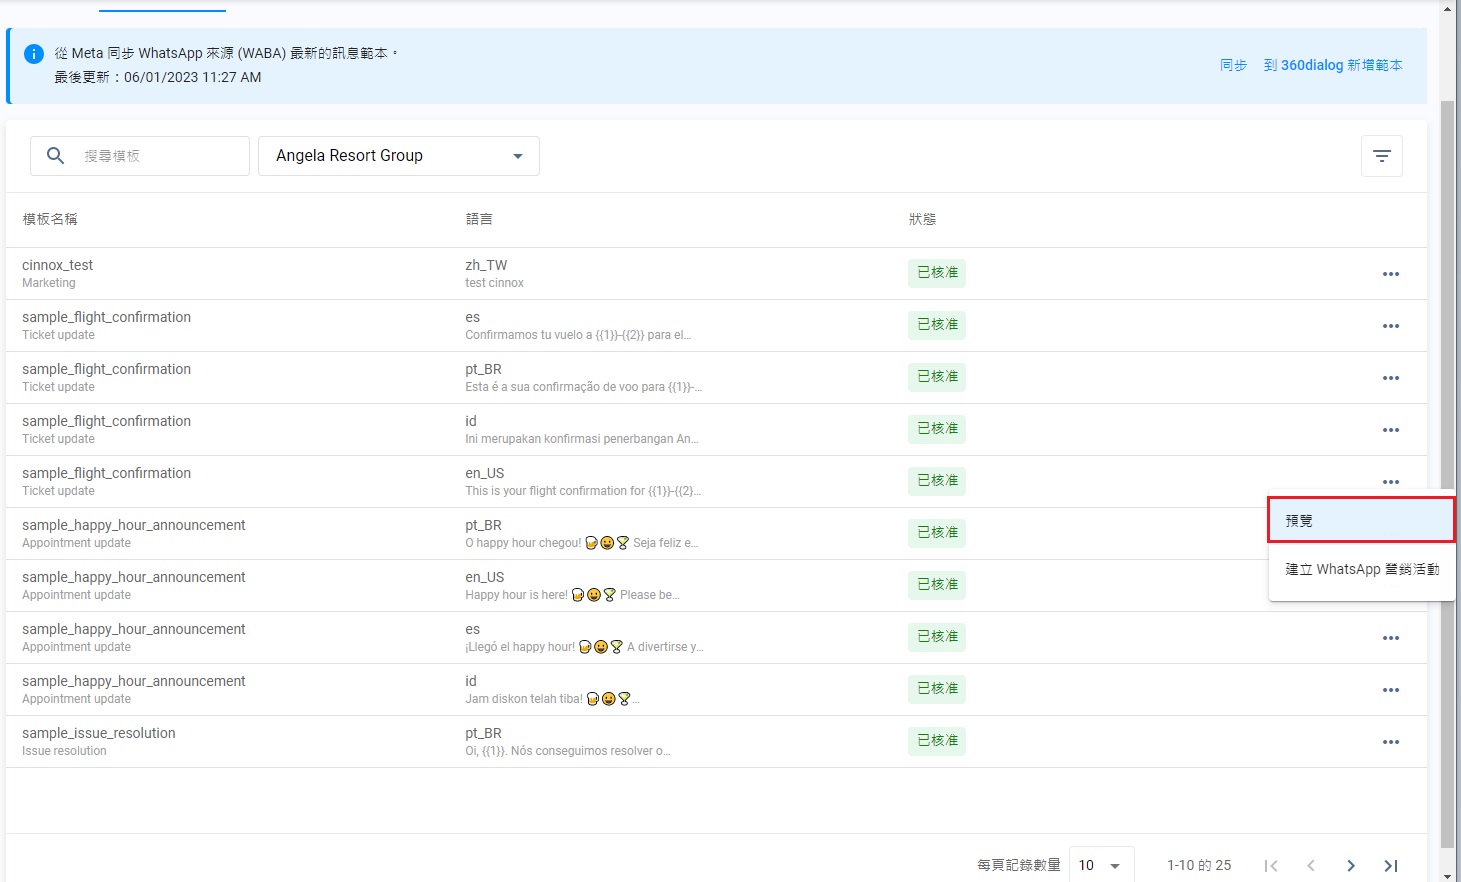The width and height of the screenshot is (1461, 882).
Task: Jump to last page of templates
Action: 1390,865
